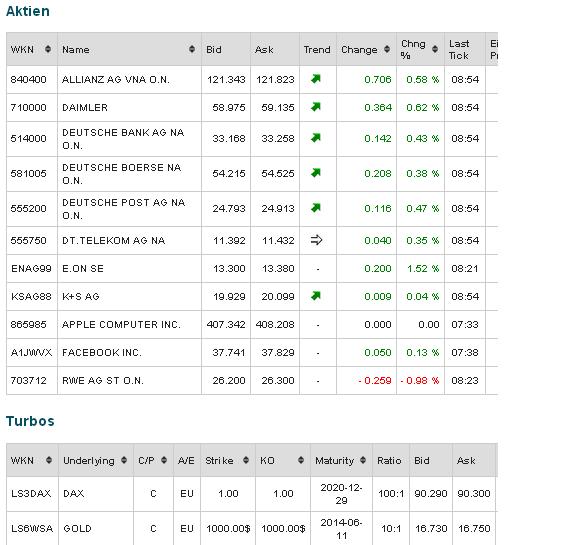The image size is (562, 545).
Task: Click the Bid column header in Aktien
Action: pyautogui.click(x=226, y=49)
